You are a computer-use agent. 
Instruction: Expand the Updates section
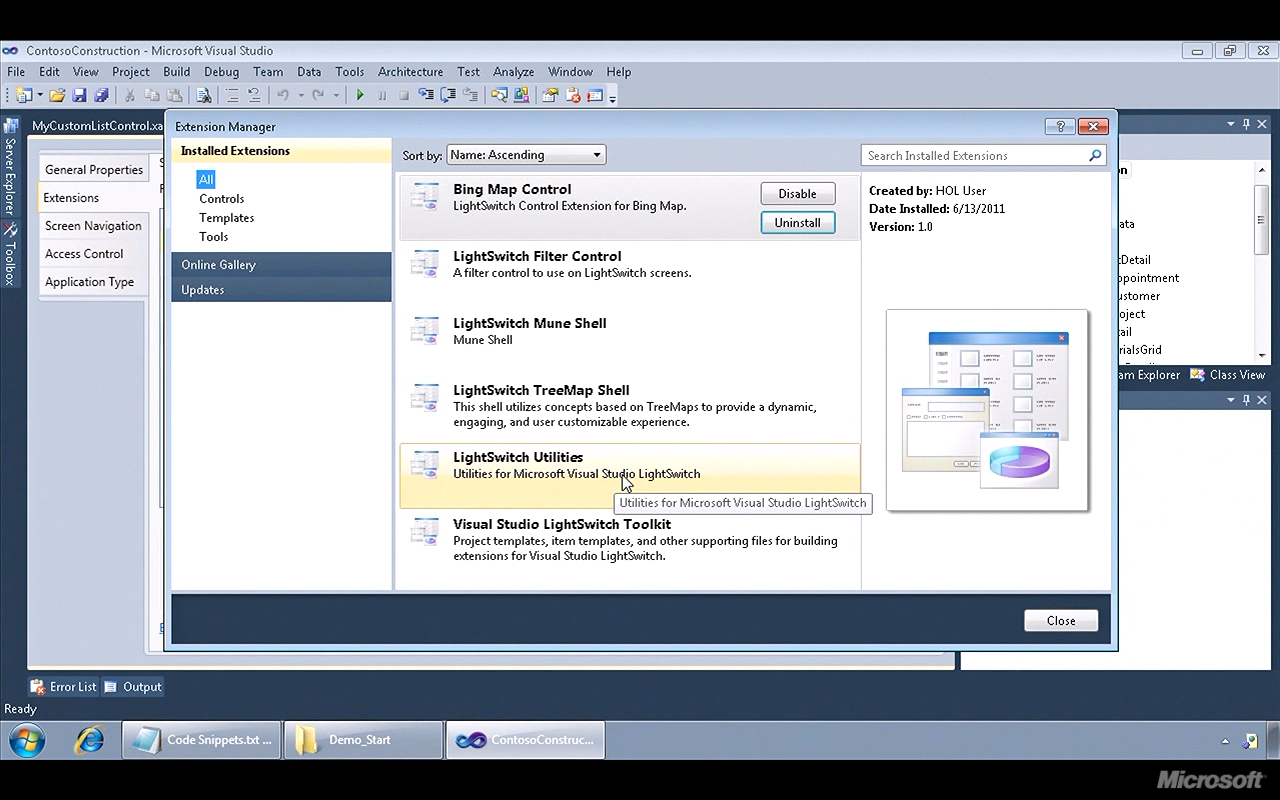coord(281,290)
